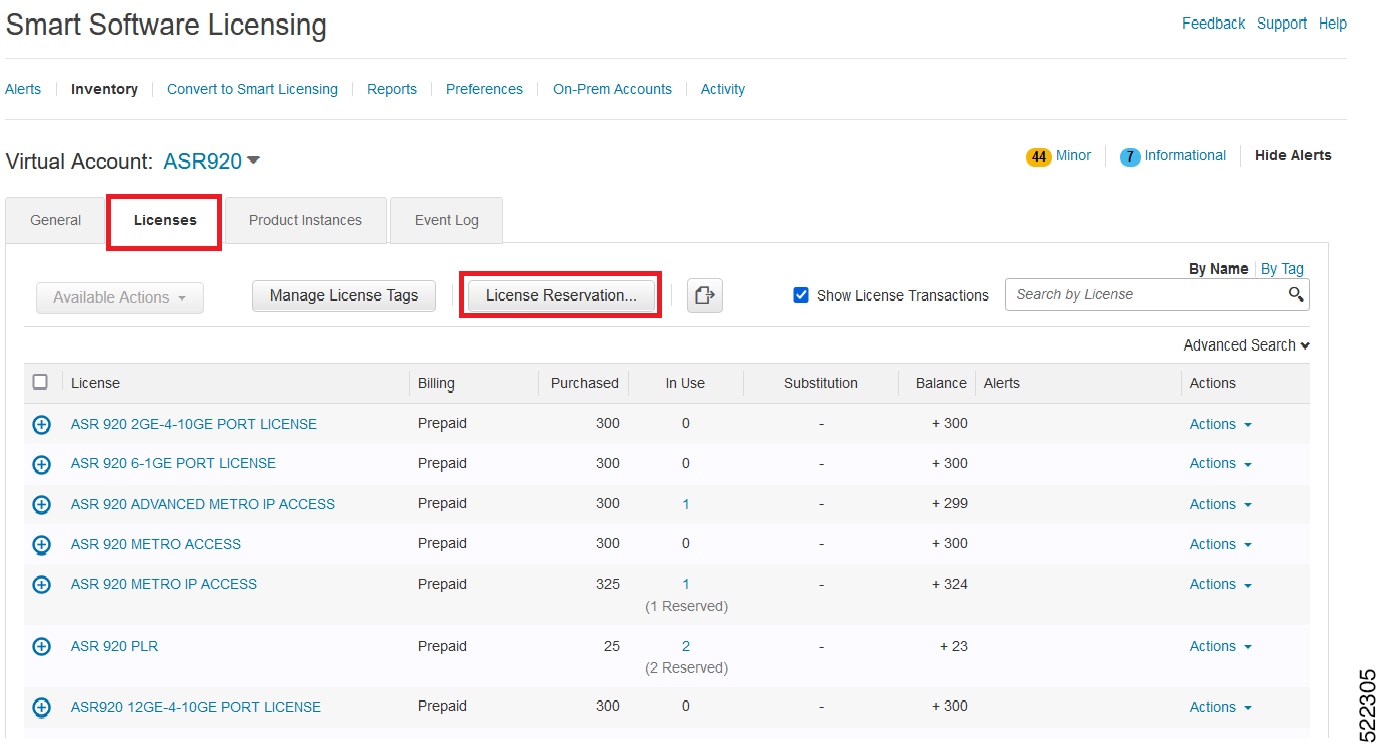
Task: Open Actions menu for ASR 920 METRO IP ACCESS
Action: [1220, 584]
